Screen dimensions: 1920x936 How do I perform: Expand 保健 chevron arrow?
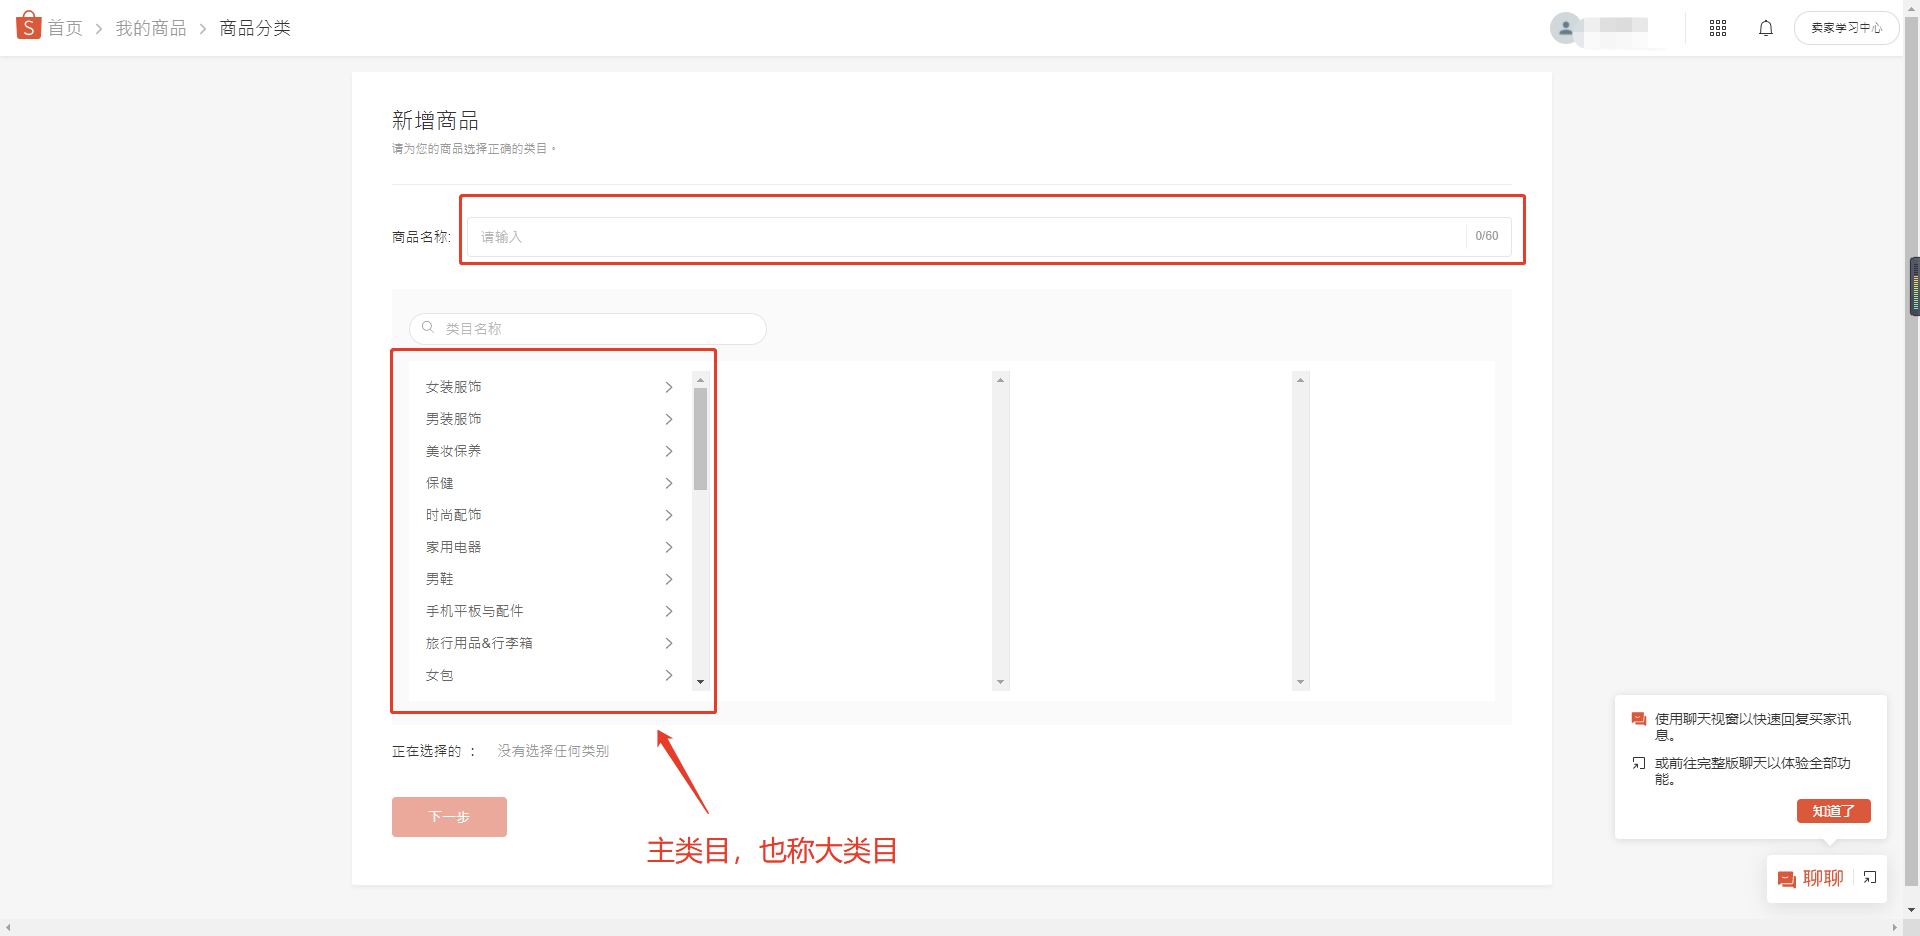click(x=669, y=483)
